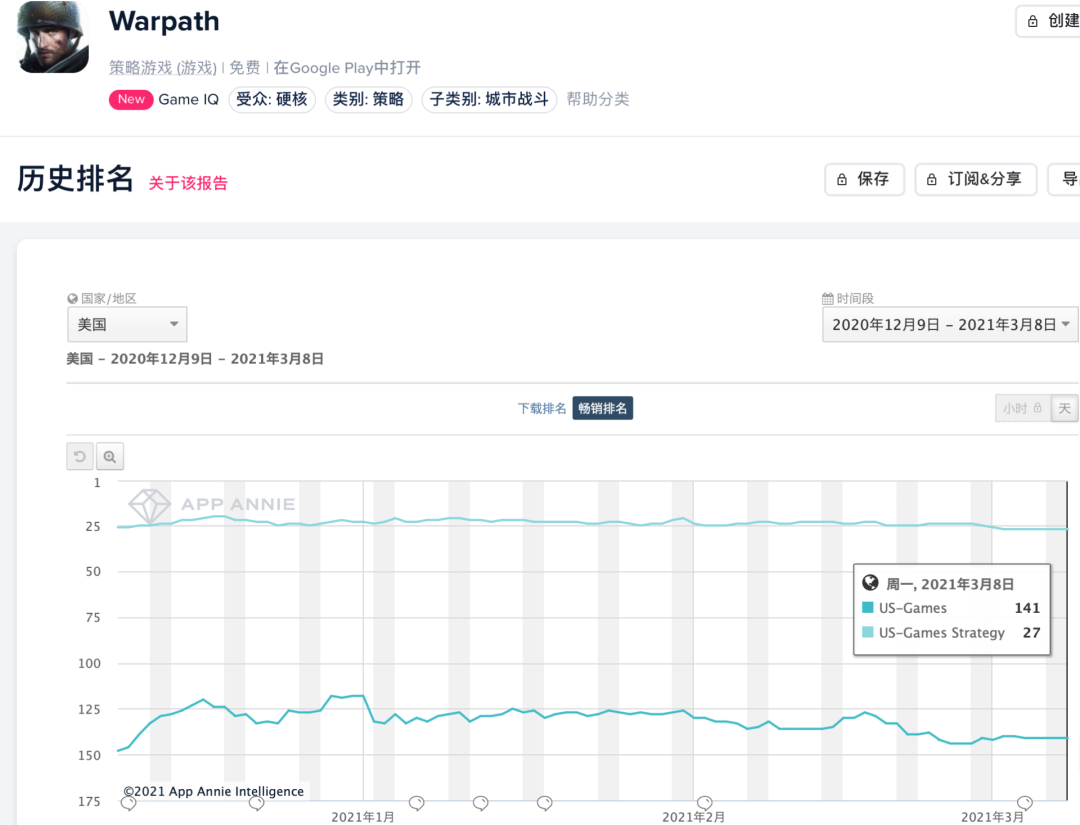Click the US-Games Strategy rank value 27
Viewport: 1080px width, 825px height.
click(x=1031, y=632)
